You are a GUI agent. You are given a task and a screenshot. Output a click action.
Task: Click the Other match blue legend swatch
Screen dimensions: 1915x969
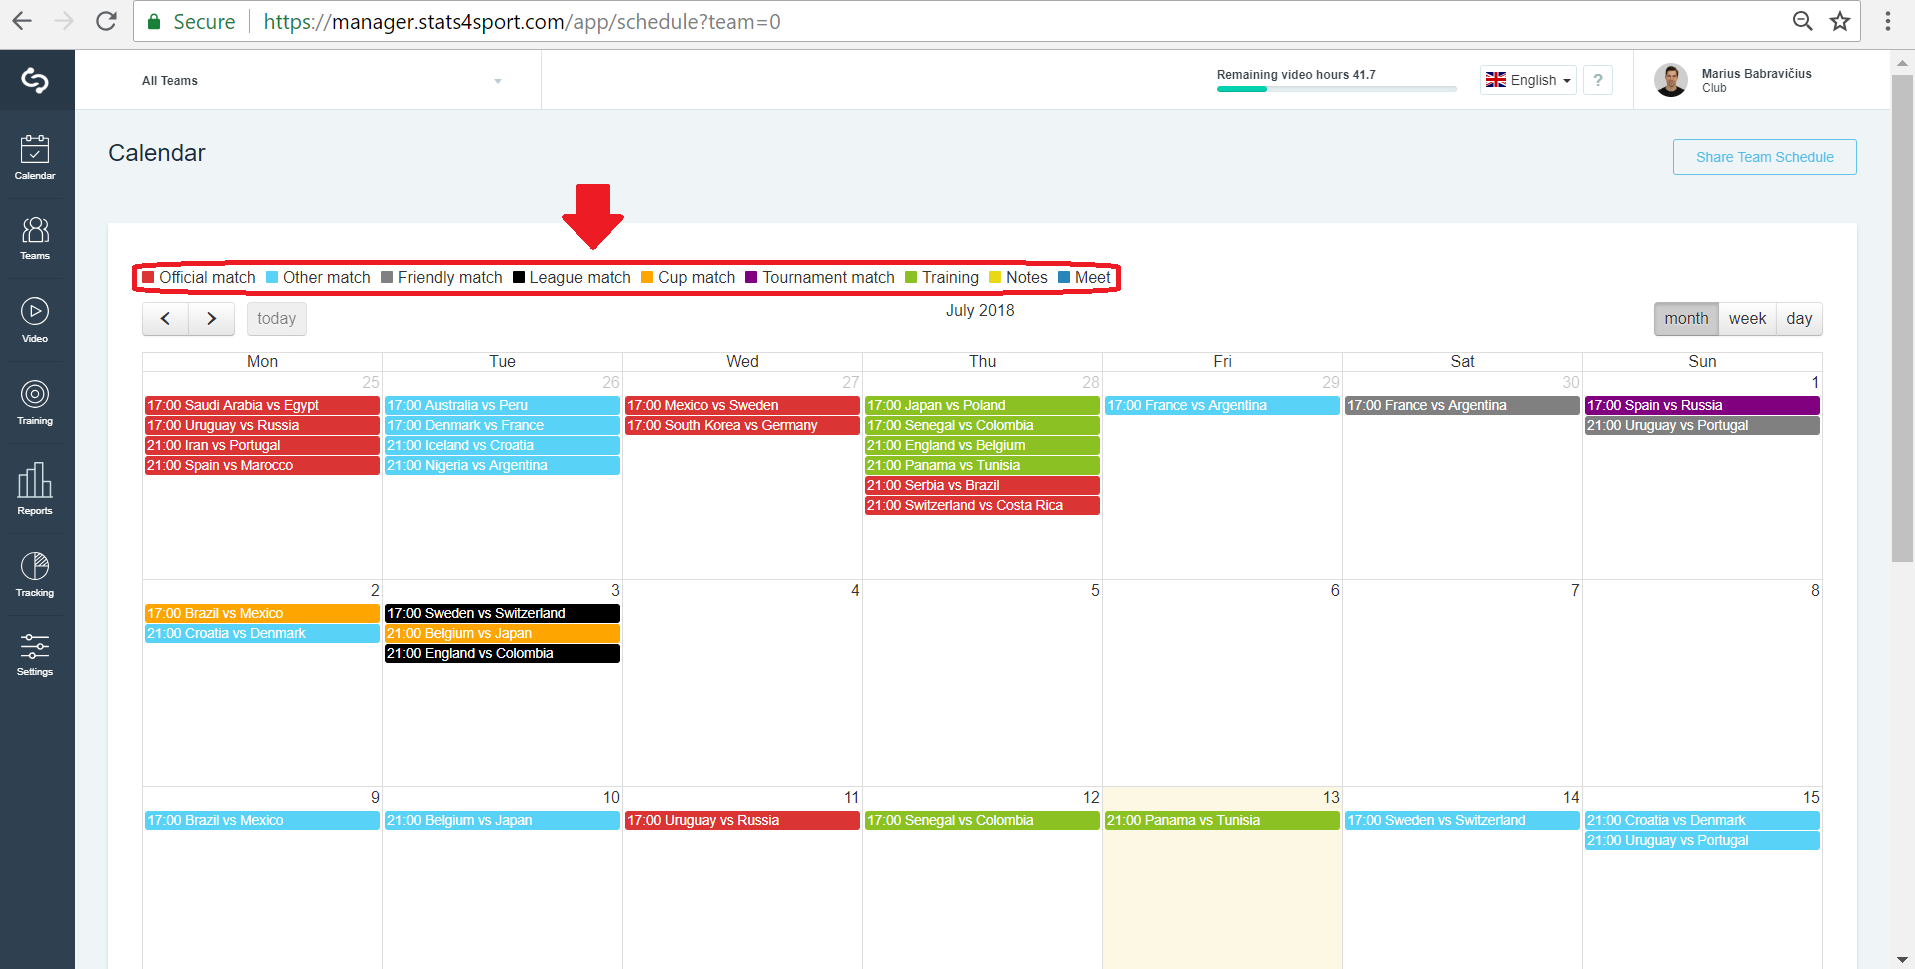[272, 278]
